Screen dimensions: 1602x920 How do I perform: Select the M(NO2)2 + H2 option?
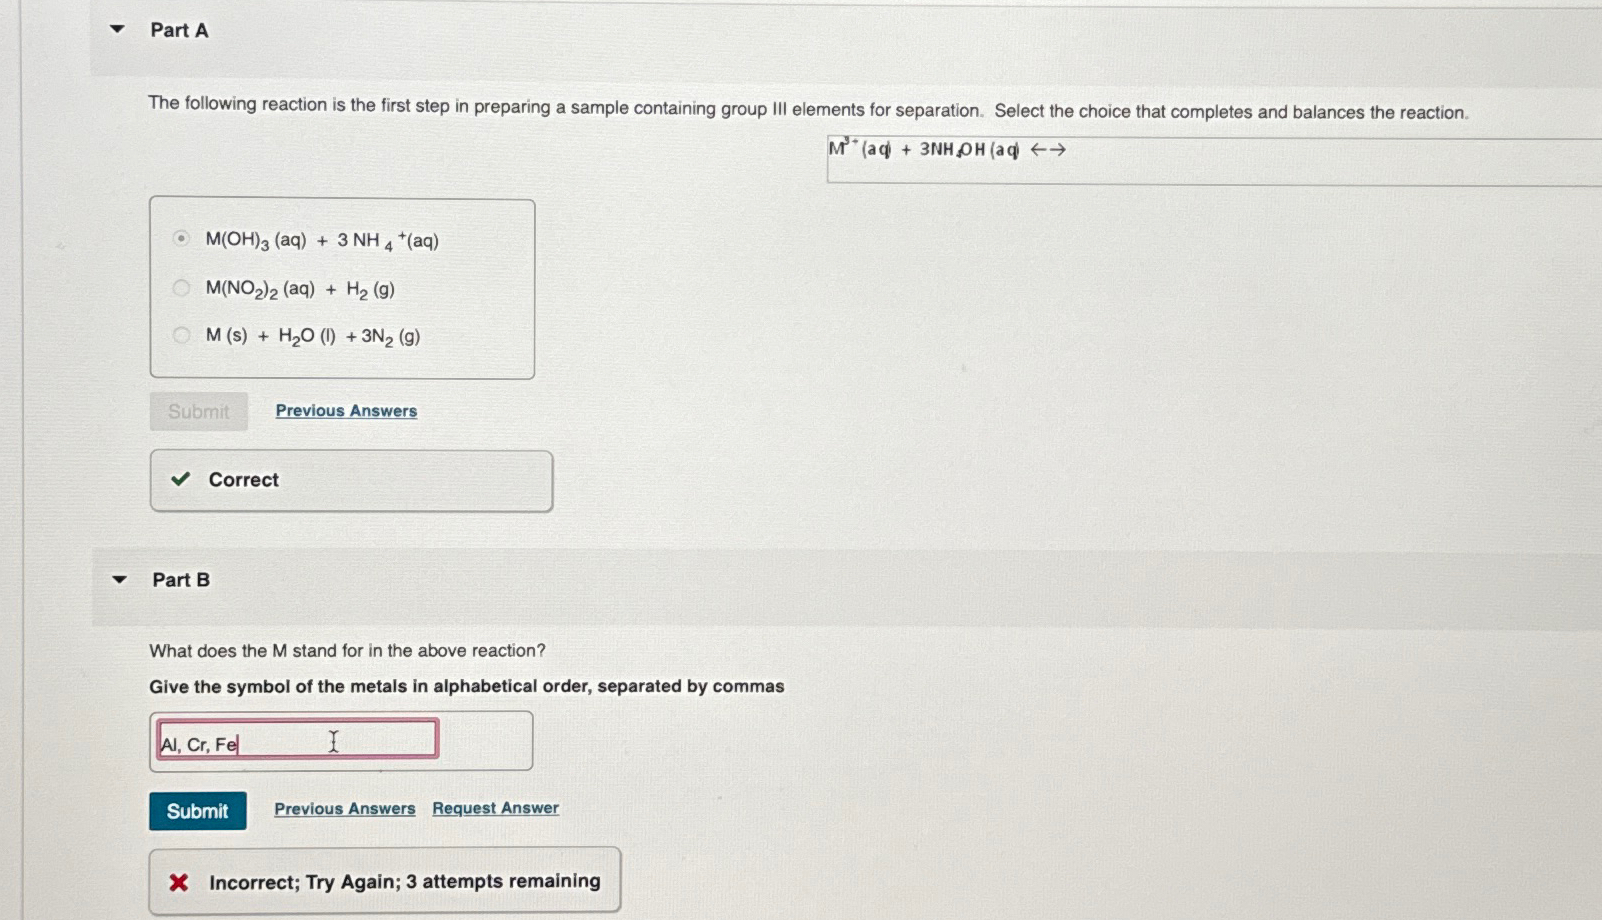coord(182,288)
